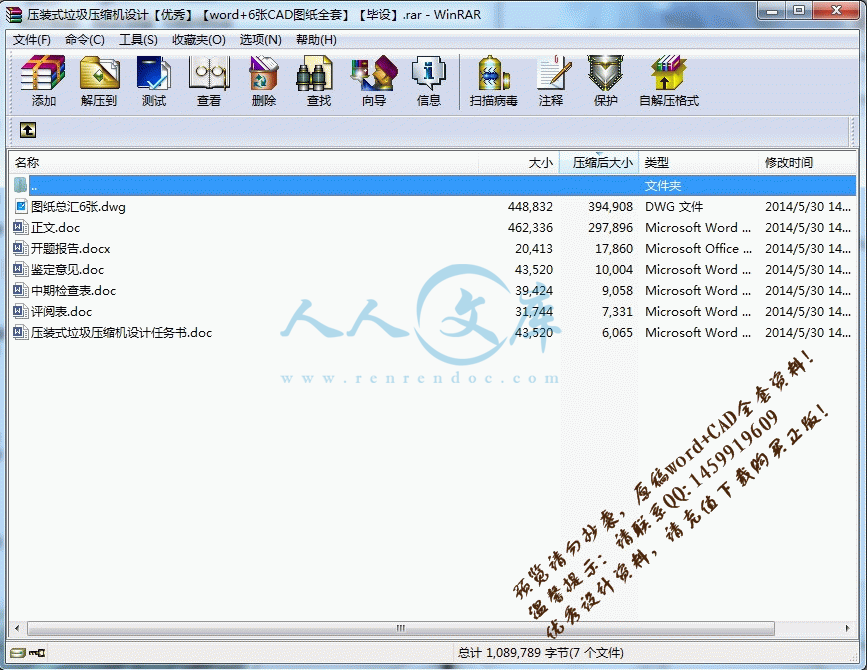Select file 鉴定意见.doc
The width and height of the screenshot is (867, 670).
[67, 270]
